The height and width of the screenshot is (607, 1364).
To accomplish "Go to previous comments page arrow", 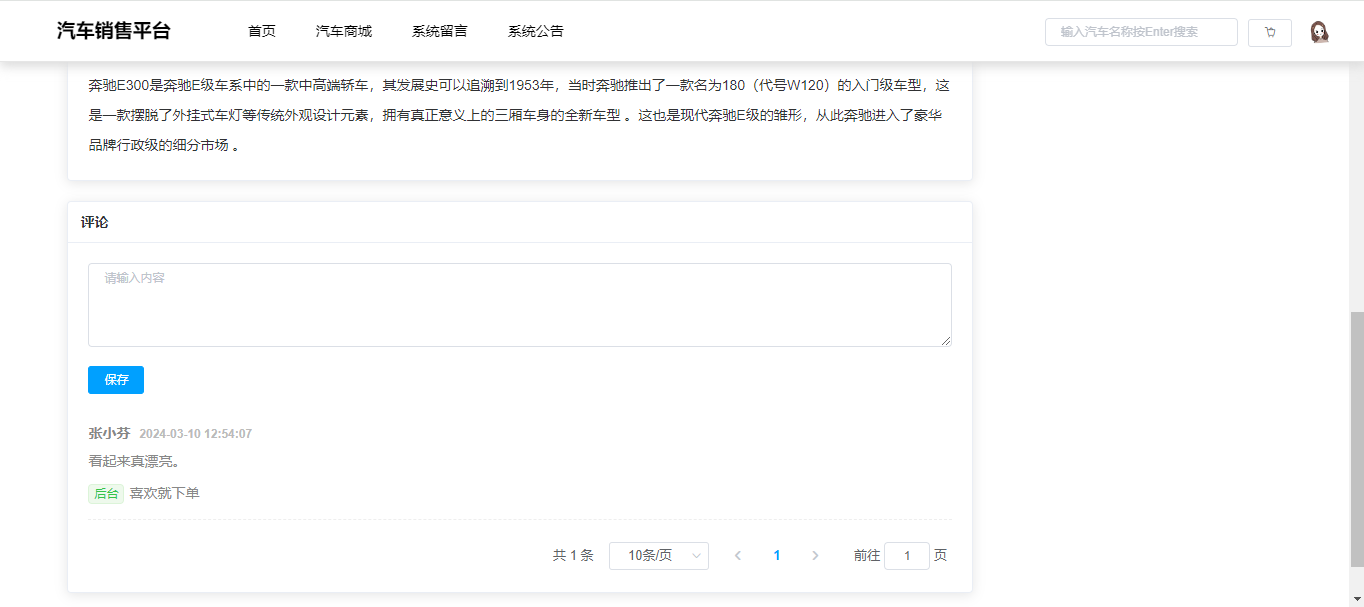I will [x=738, y=556].
